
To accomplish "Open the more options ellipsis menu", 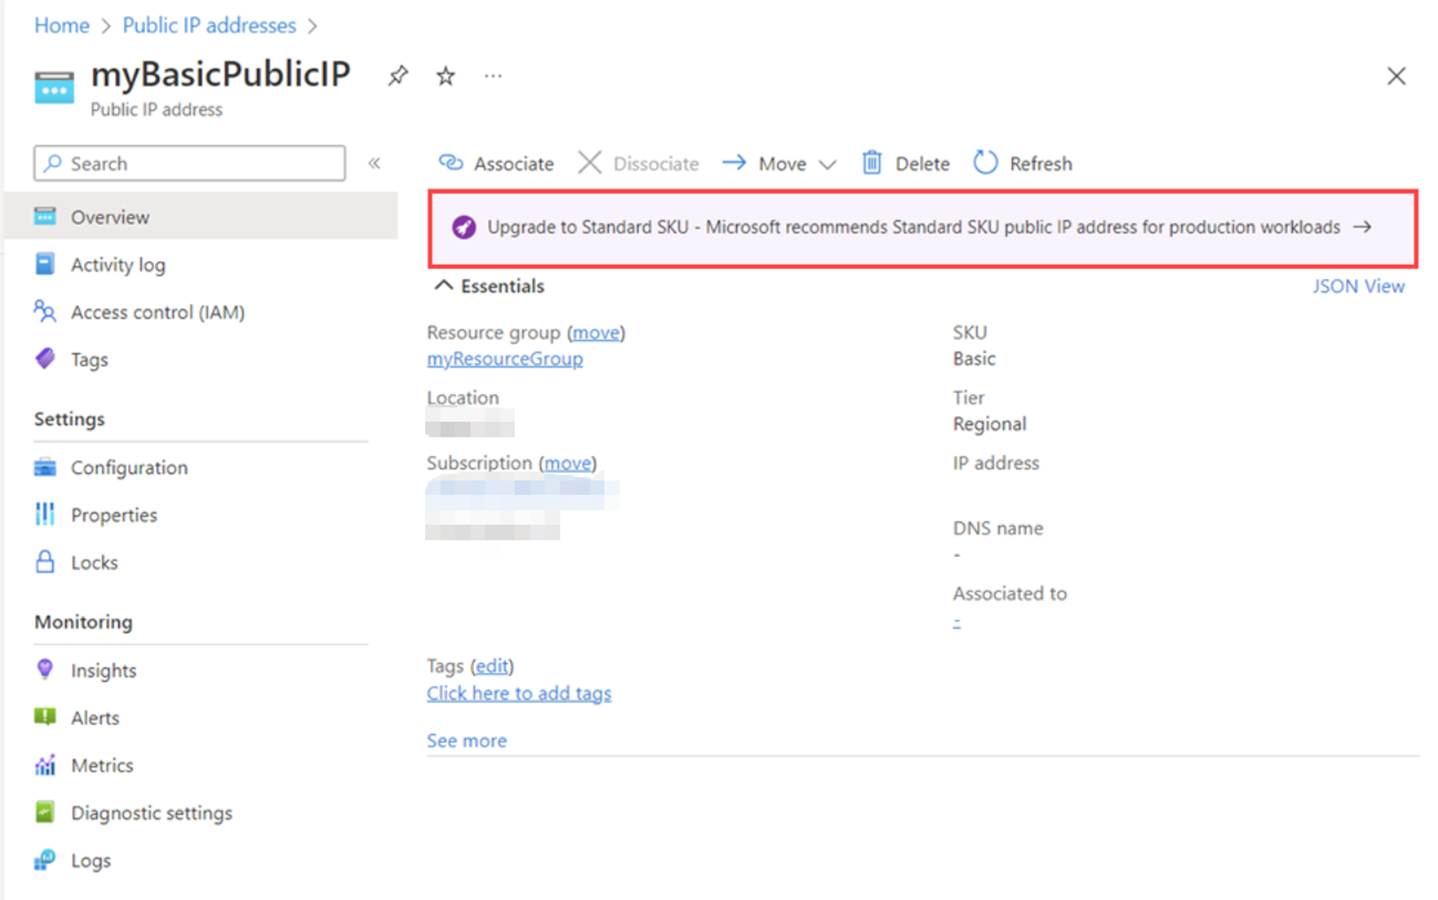I will tap(493, 76).
